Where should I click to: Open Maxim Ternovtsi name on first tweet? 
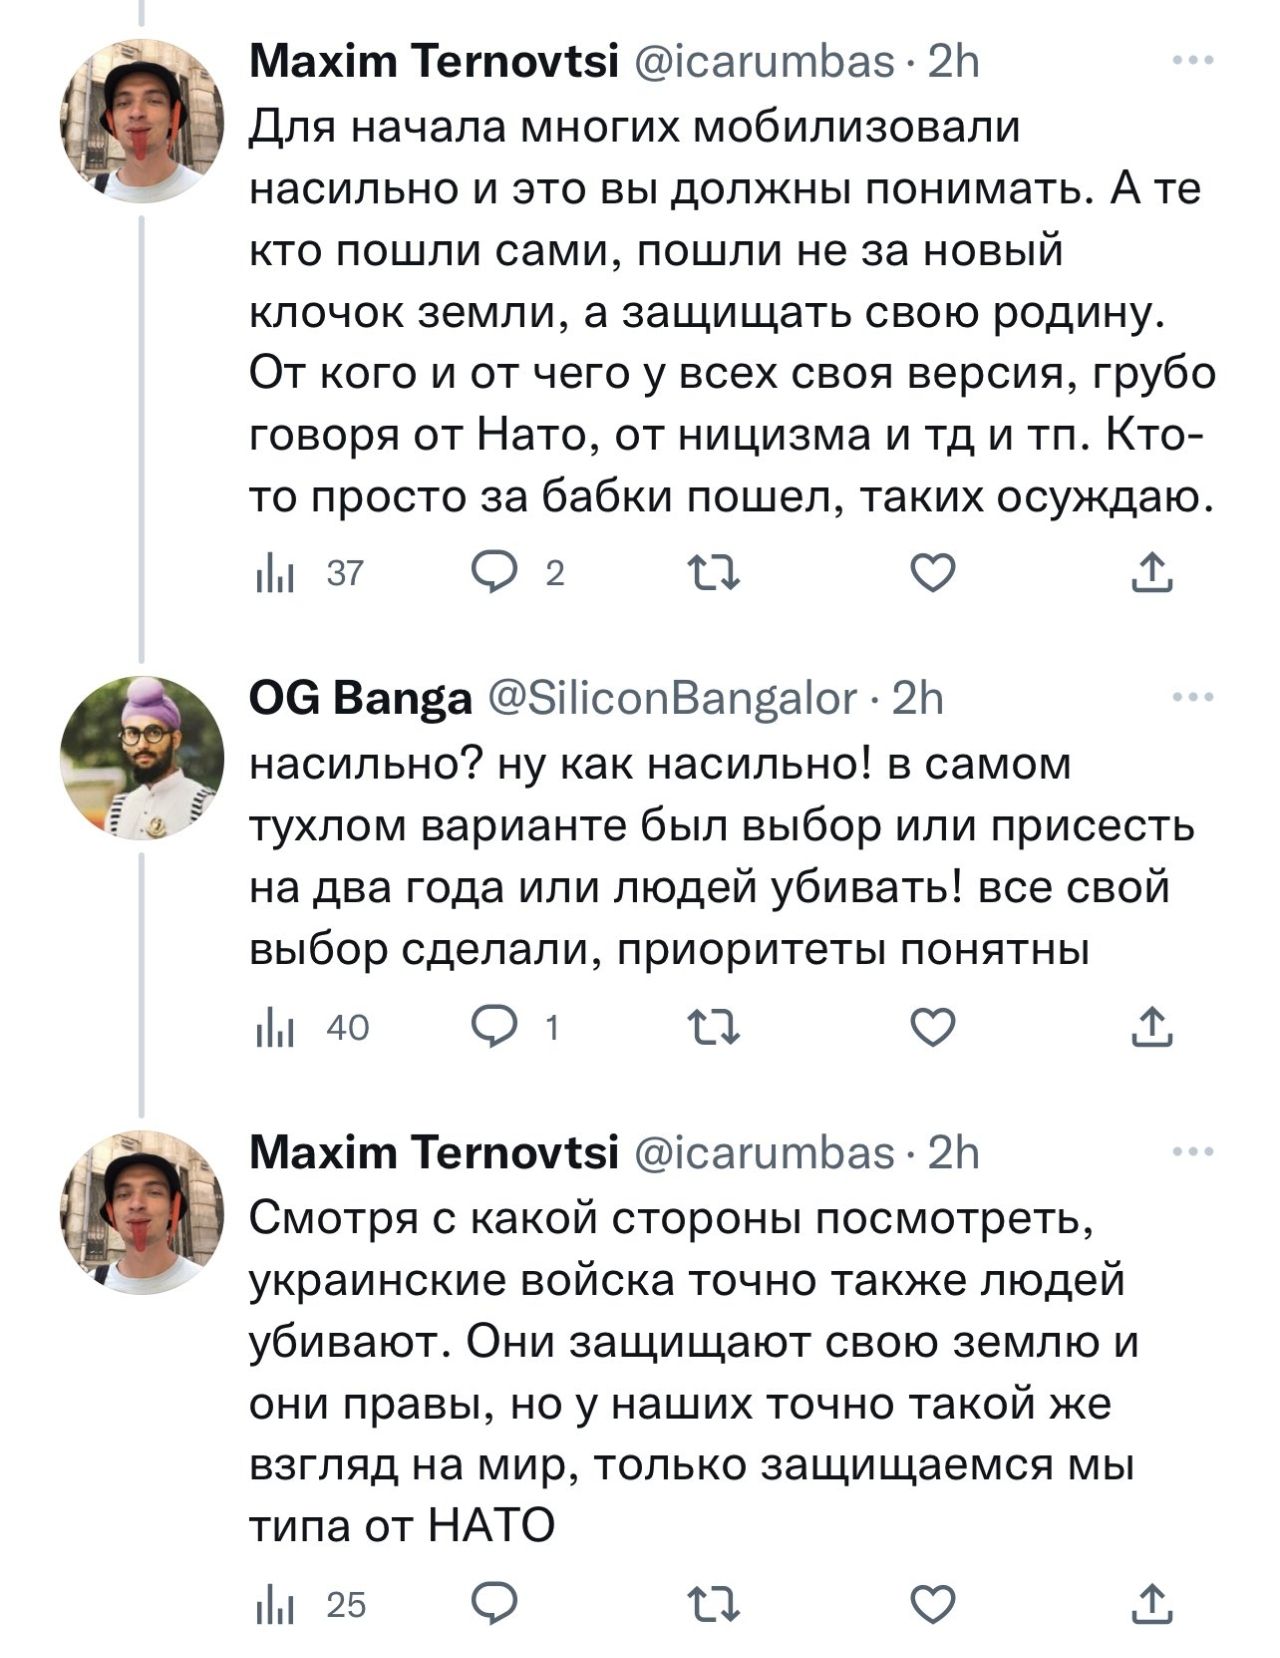(434, 63)
